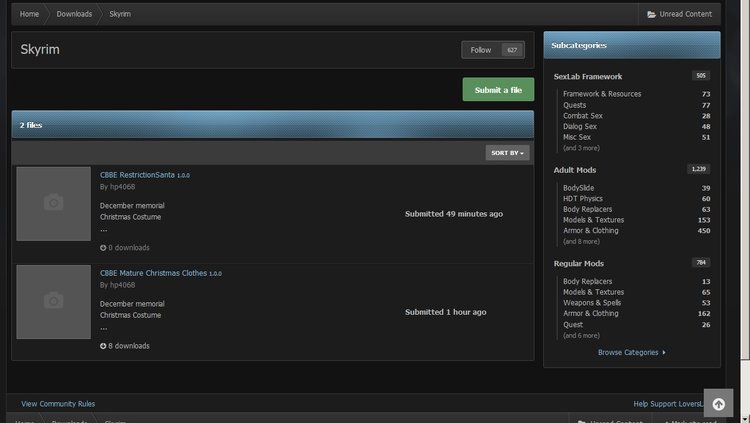
Task: Open the BodySlide subcategory
Action: pyautogui.click(x=578, y=188)
